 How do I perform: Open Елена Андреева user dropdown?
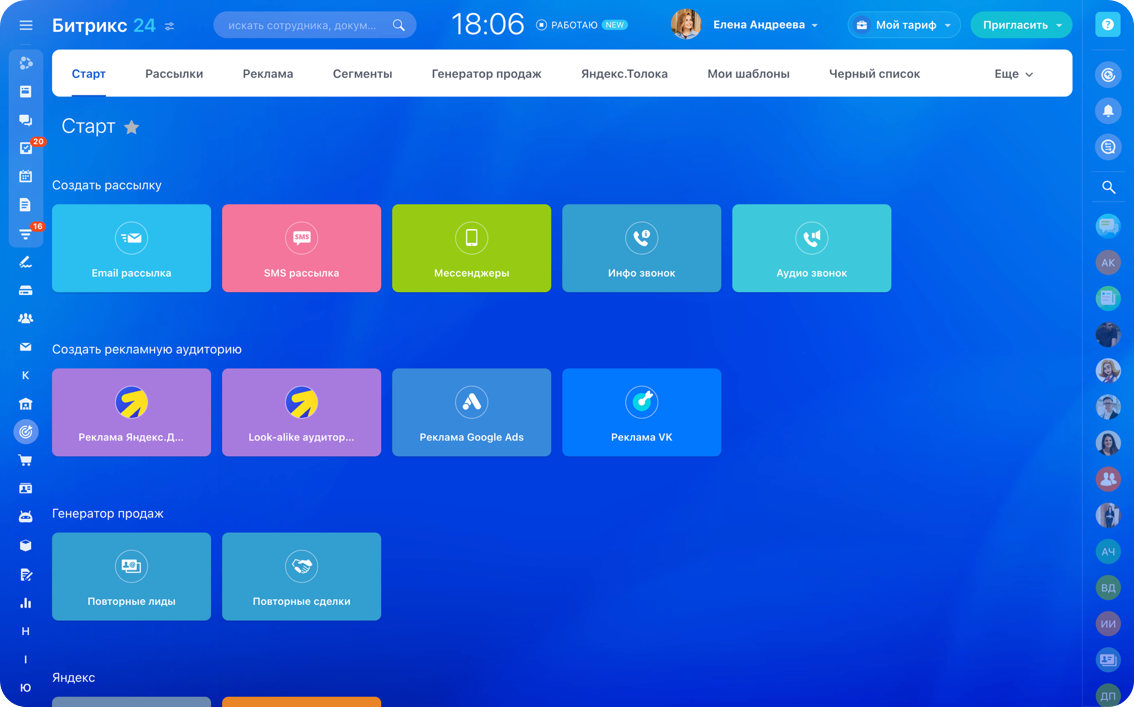tap(765, 25)
